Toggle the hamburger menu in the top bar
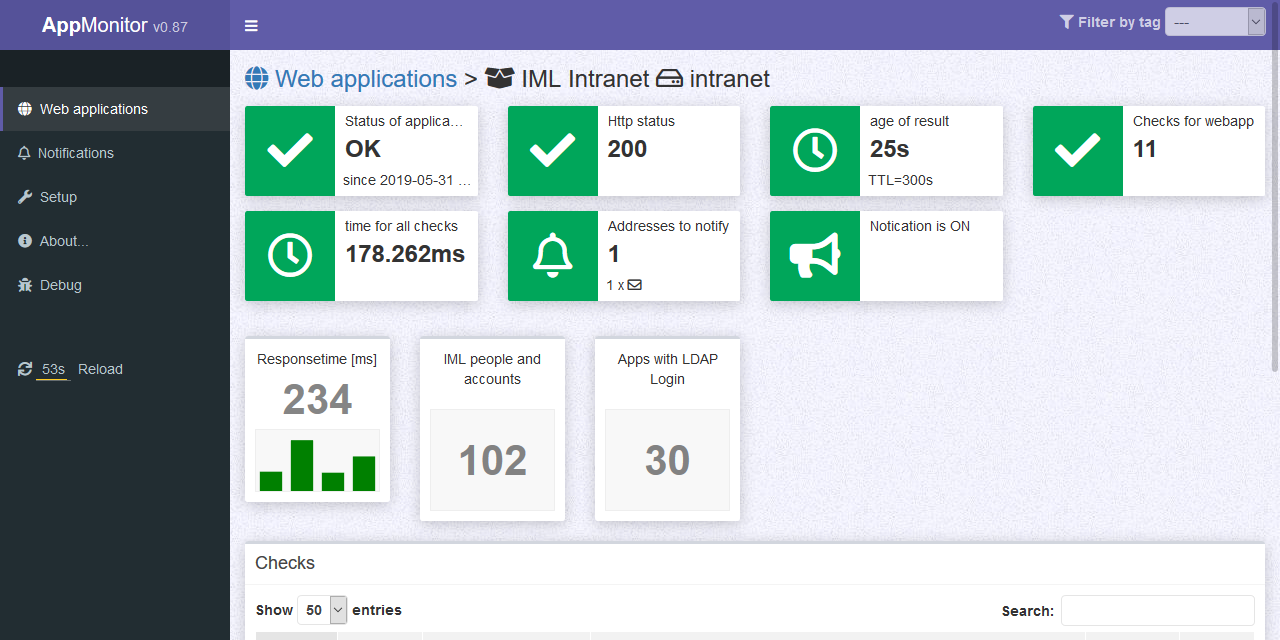Image resolution: width=1280 pixels, height=640 pixels. [x=251, y=25]
